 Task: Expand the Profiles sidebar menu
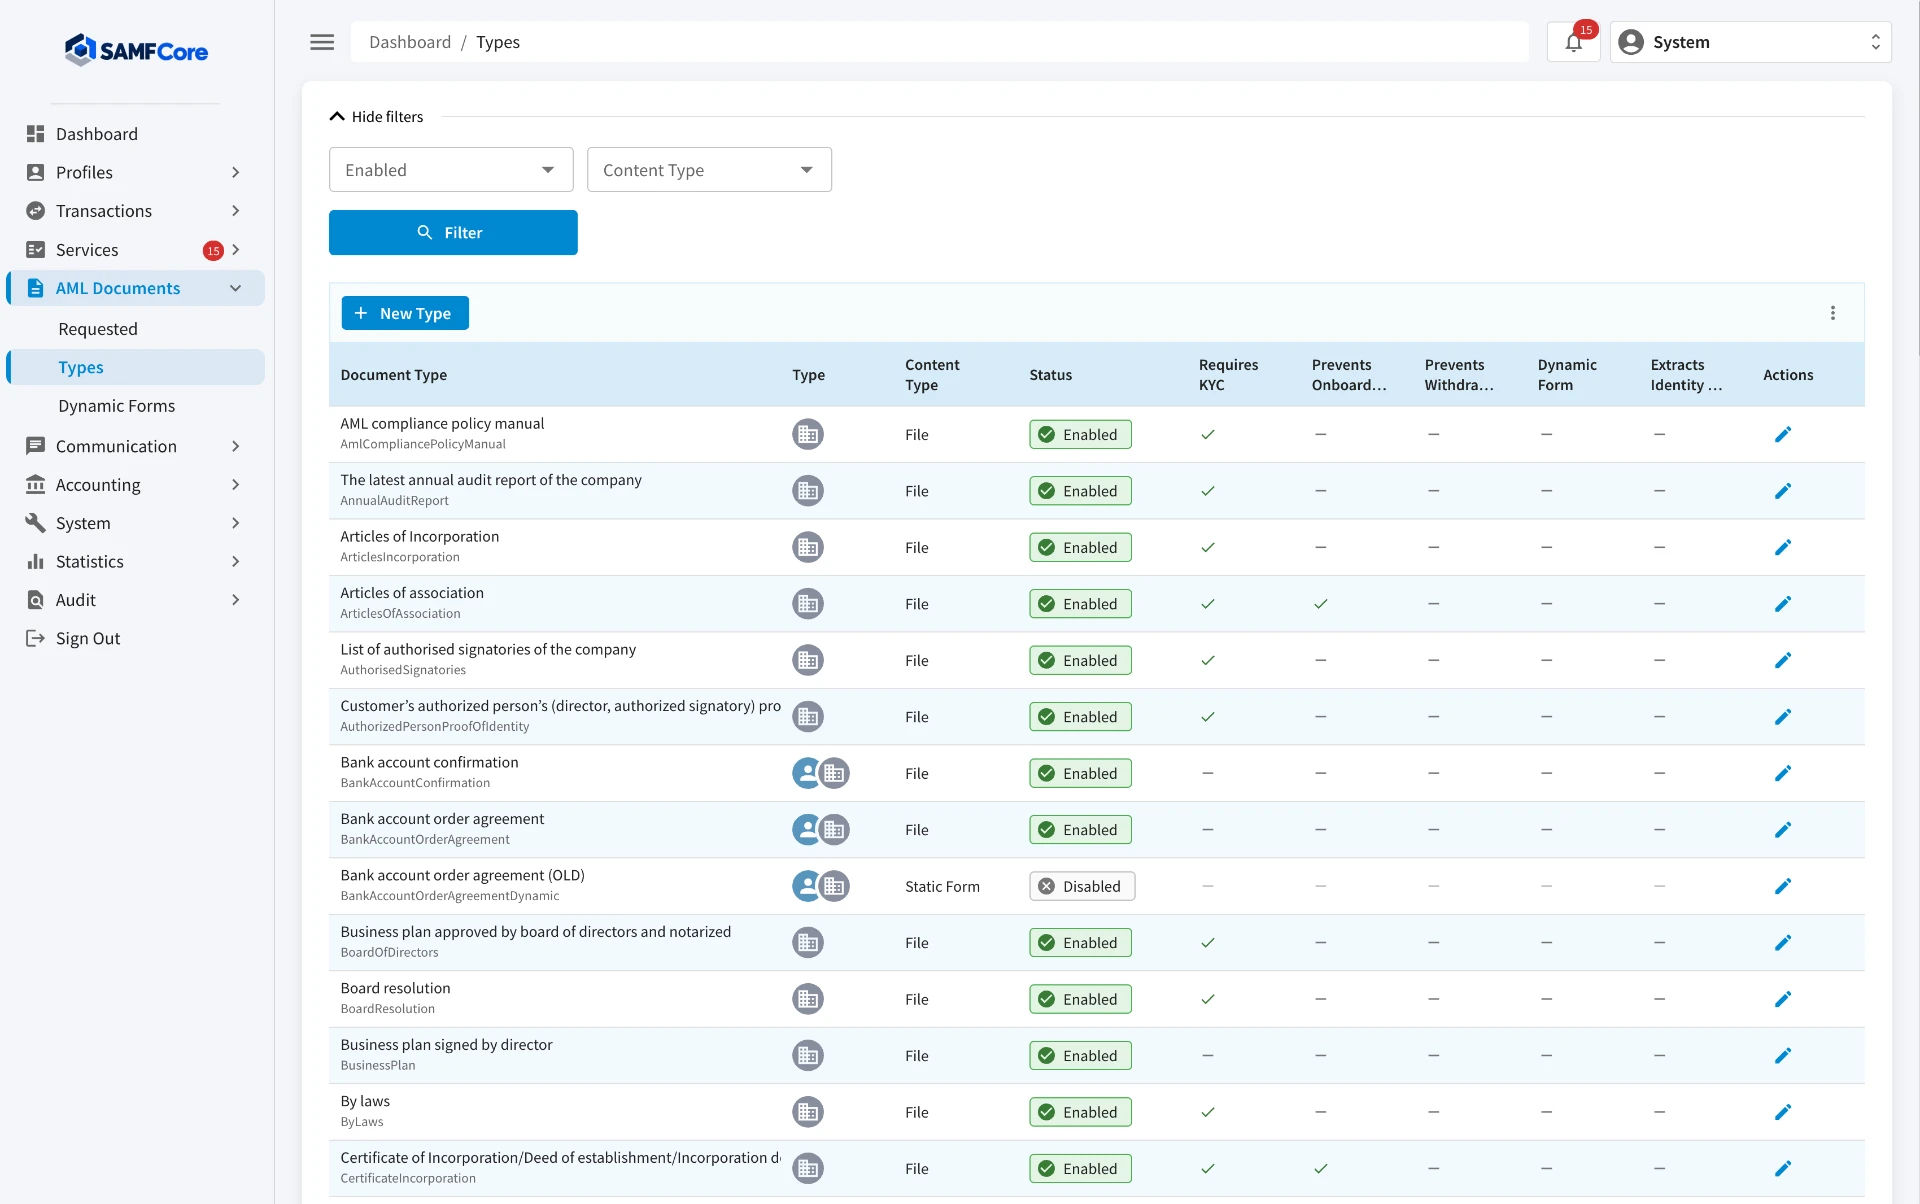(x=134, y=172)
